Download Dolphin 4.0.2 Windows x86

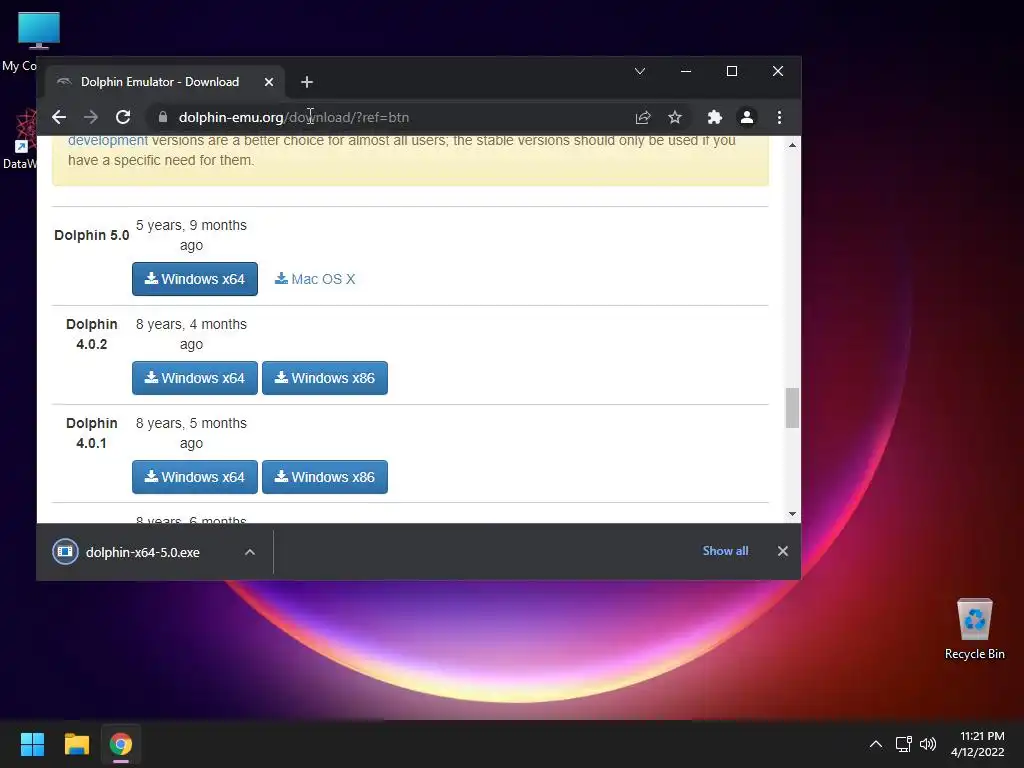pyautogui.click(x=325, y=378)
